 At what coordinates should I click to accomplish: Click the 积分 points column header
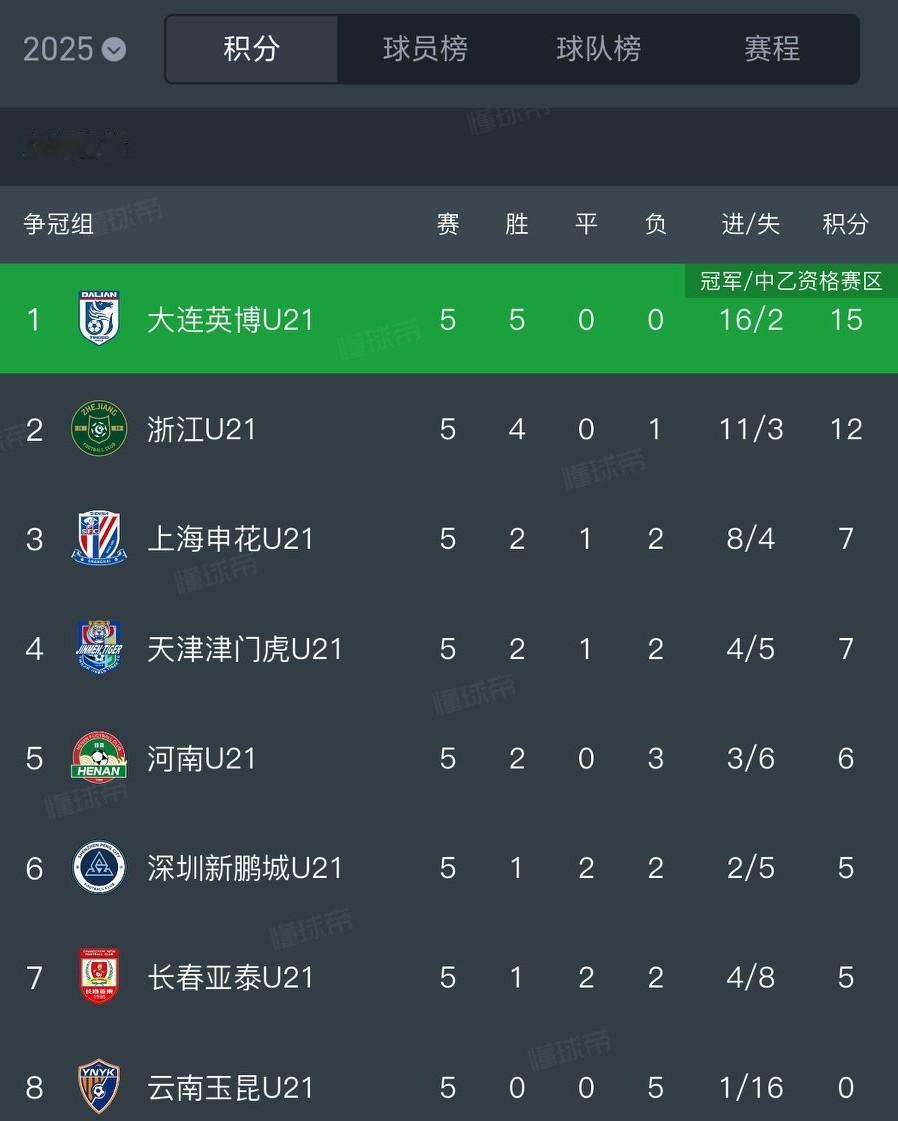point(845,224)
